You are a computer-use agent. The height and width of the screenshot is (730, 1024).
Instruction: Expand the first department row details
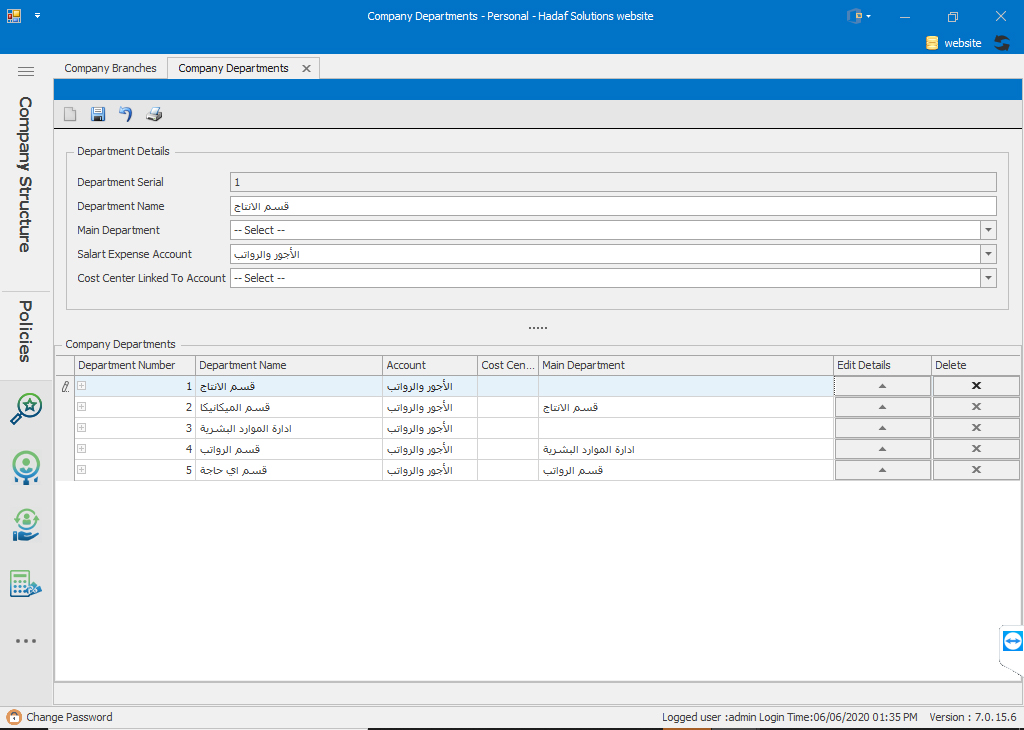81,385
